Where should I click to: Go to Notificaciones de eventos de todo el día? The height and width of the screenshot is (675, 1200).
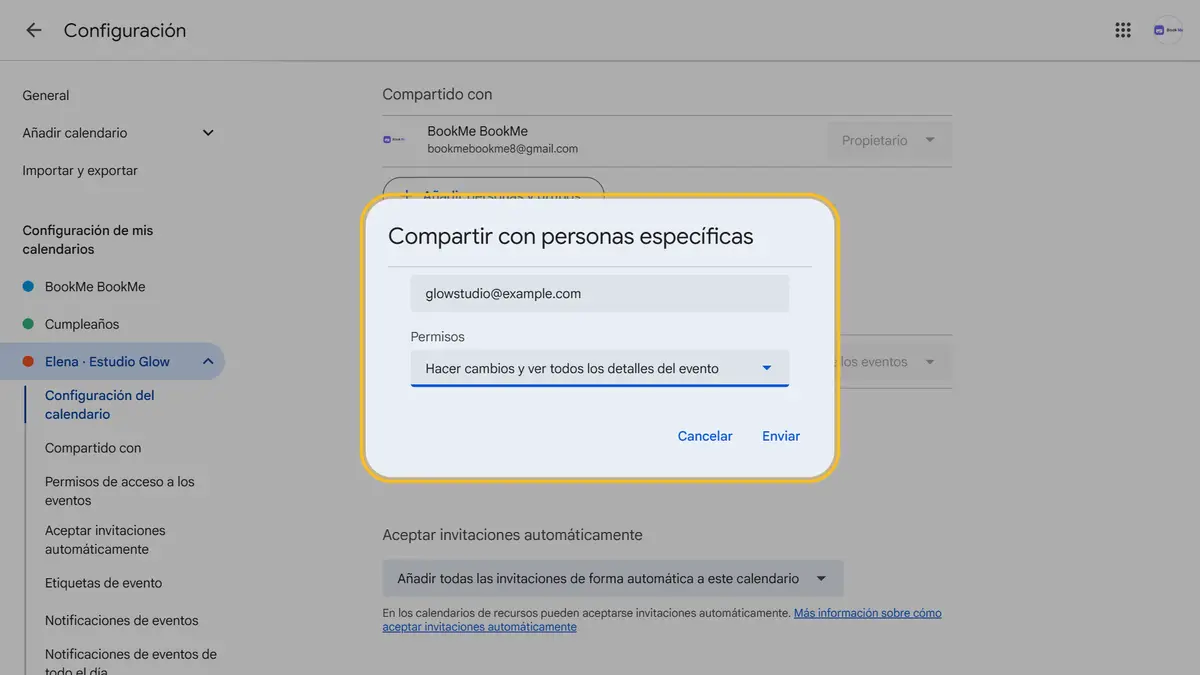tap(131, 662)
